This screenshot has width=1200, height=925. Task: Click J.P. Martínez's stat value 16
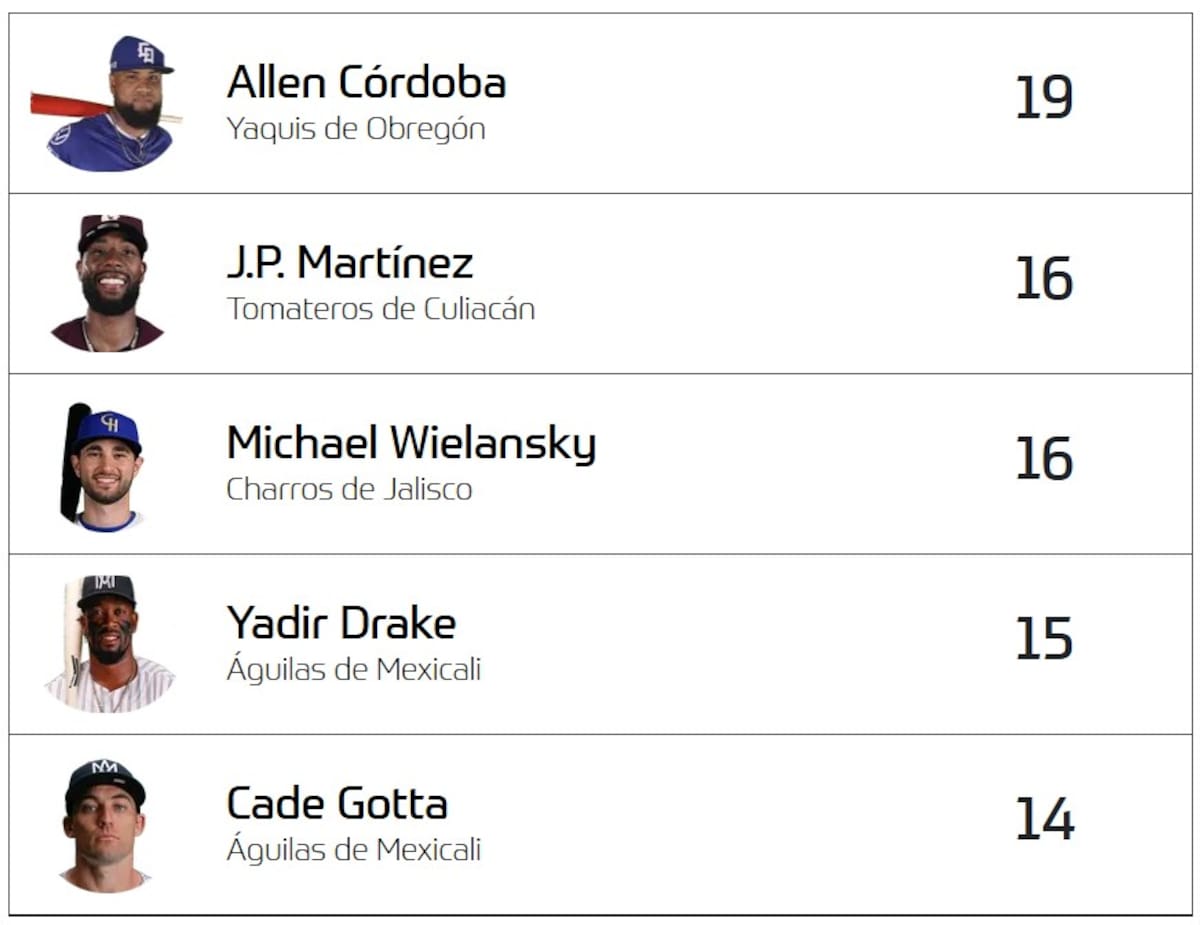[1044, 279]
